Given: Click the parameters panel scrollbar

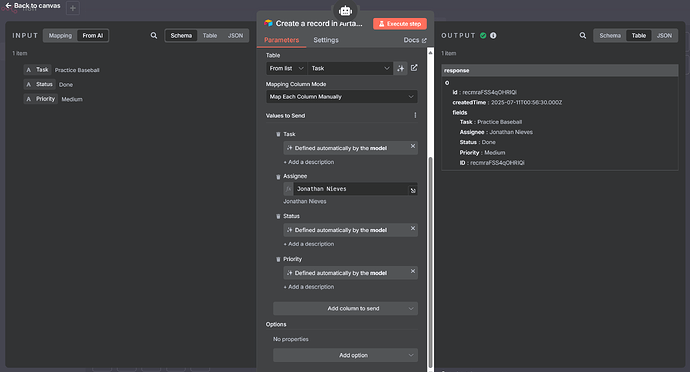Looking at the screenshot, I should coord(430,262).
